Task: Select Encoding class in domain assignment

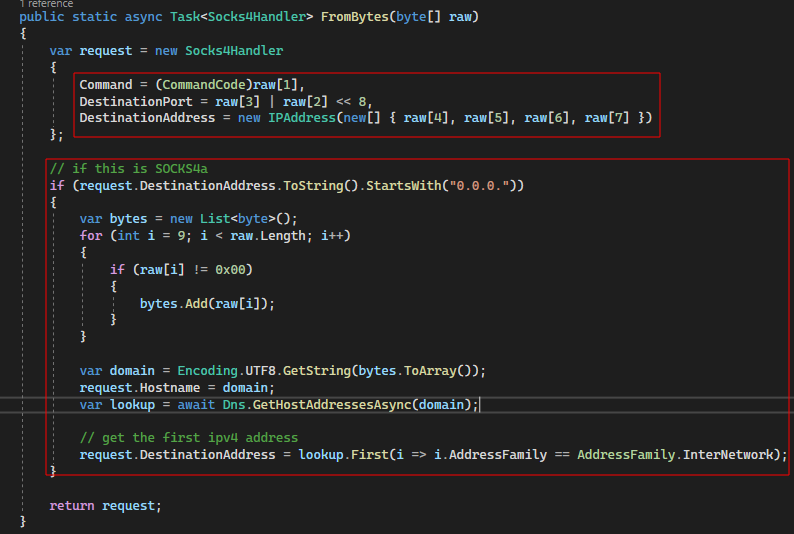Action: [207, 371]
